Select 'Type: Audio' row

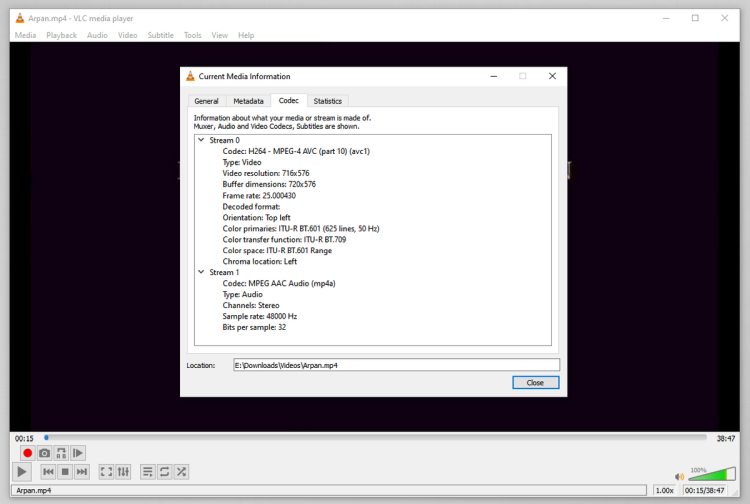point(243,294)
